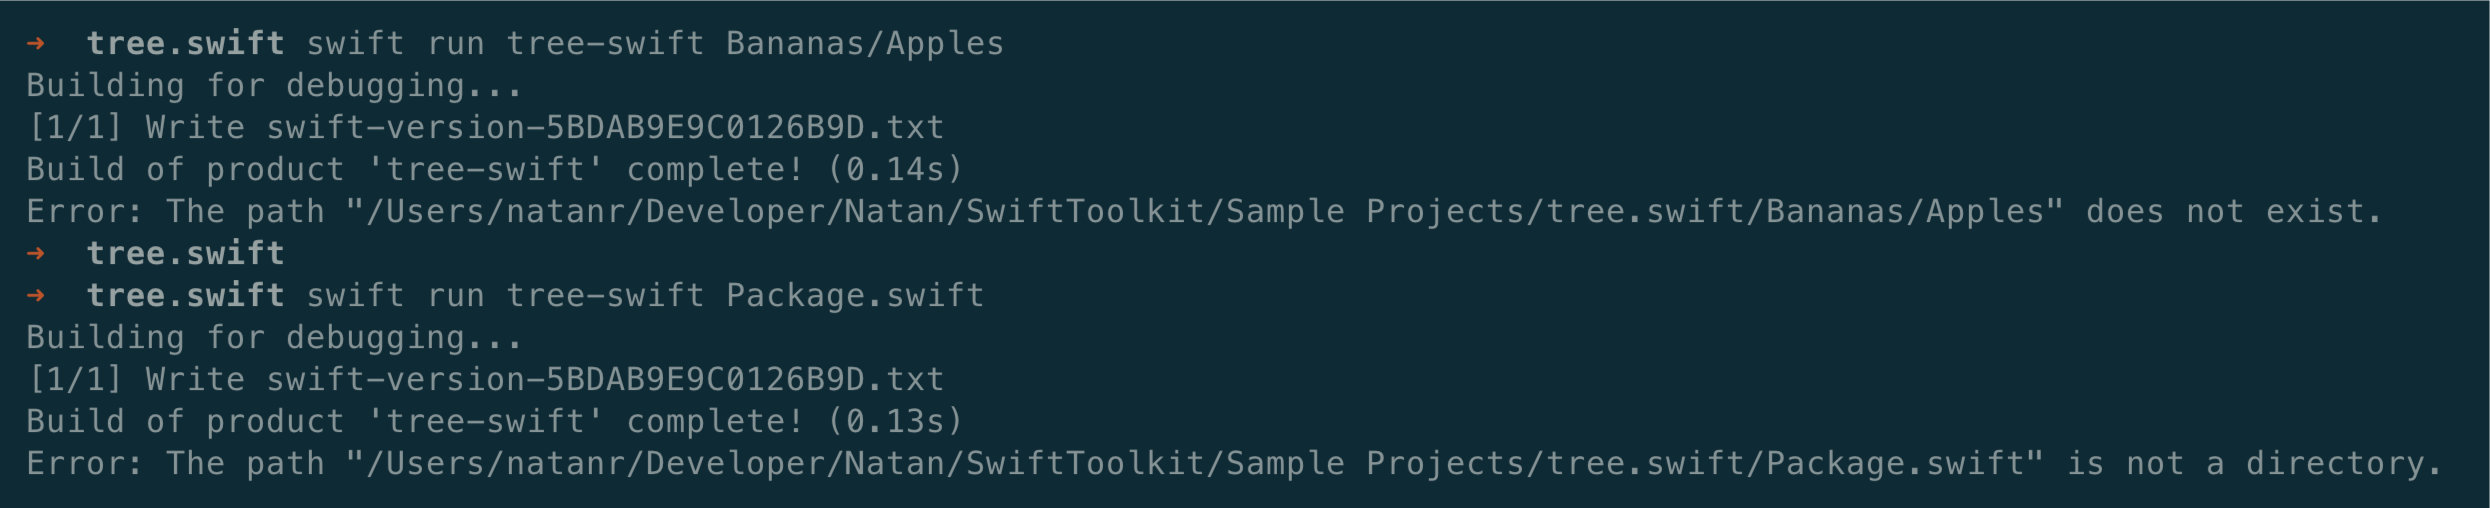Click the prompt arrow before the Package.swift command
Image resolution: width=2490 pixels, height=508 pixels.
pyautogui.click(x=36, y=296)
